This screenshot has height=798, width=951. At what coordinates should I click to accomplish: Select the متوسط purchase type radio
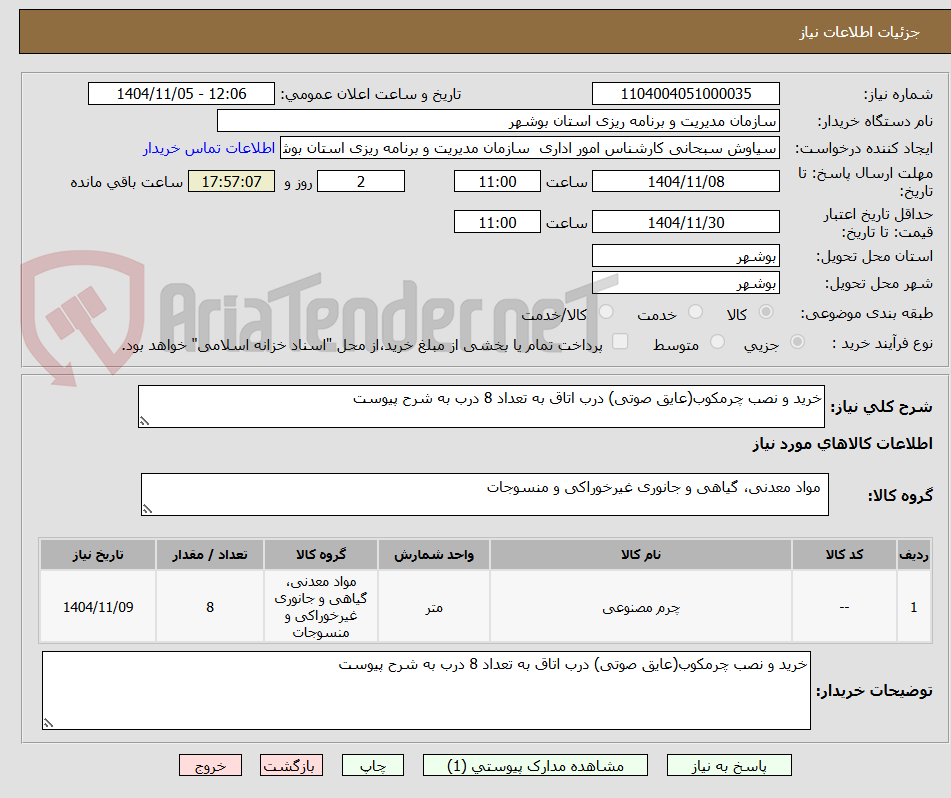[x=717, y=342]
